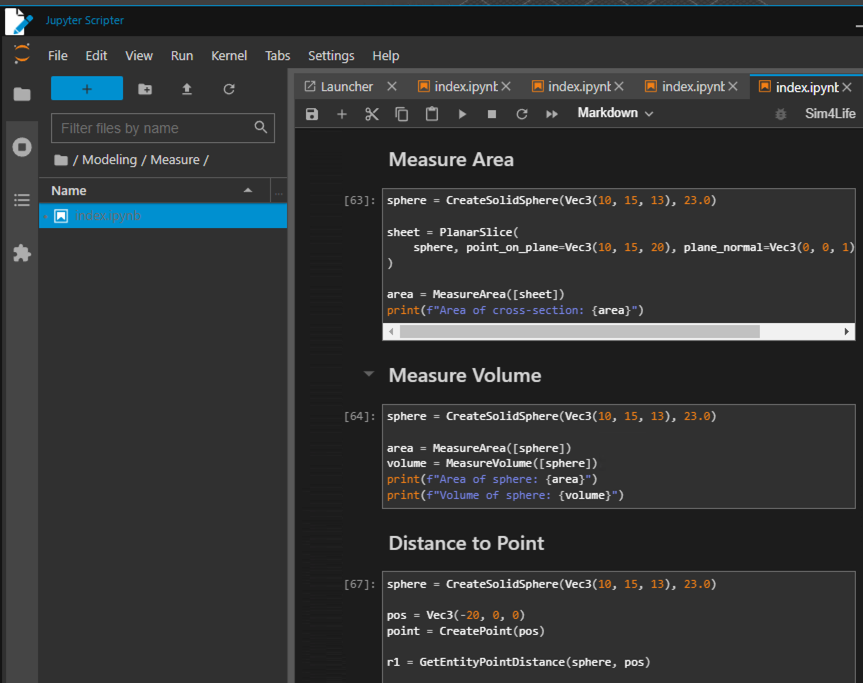Image resolution: width=863 pixels, height=683 pixels.
Task: Open the Help menu
Action: click(x=385, y=56)
